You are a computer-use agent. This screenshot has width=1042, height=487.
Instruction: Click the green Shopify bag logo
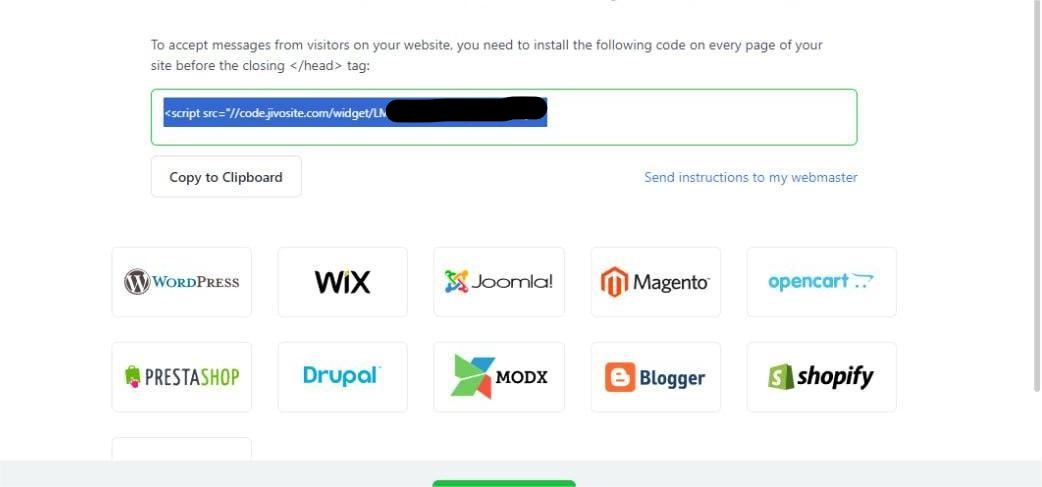pos(781,377)
